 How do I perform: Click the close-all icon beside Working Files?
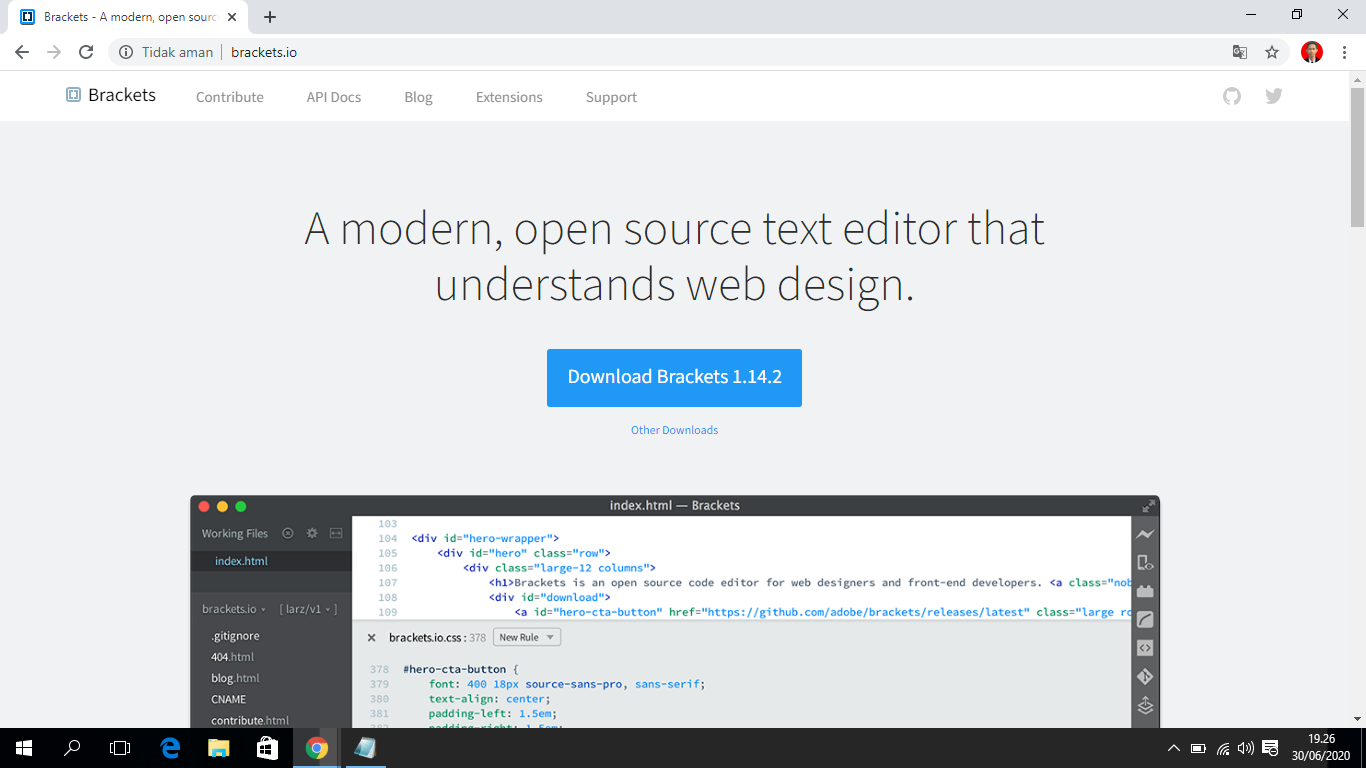click(x=288, y=533)
